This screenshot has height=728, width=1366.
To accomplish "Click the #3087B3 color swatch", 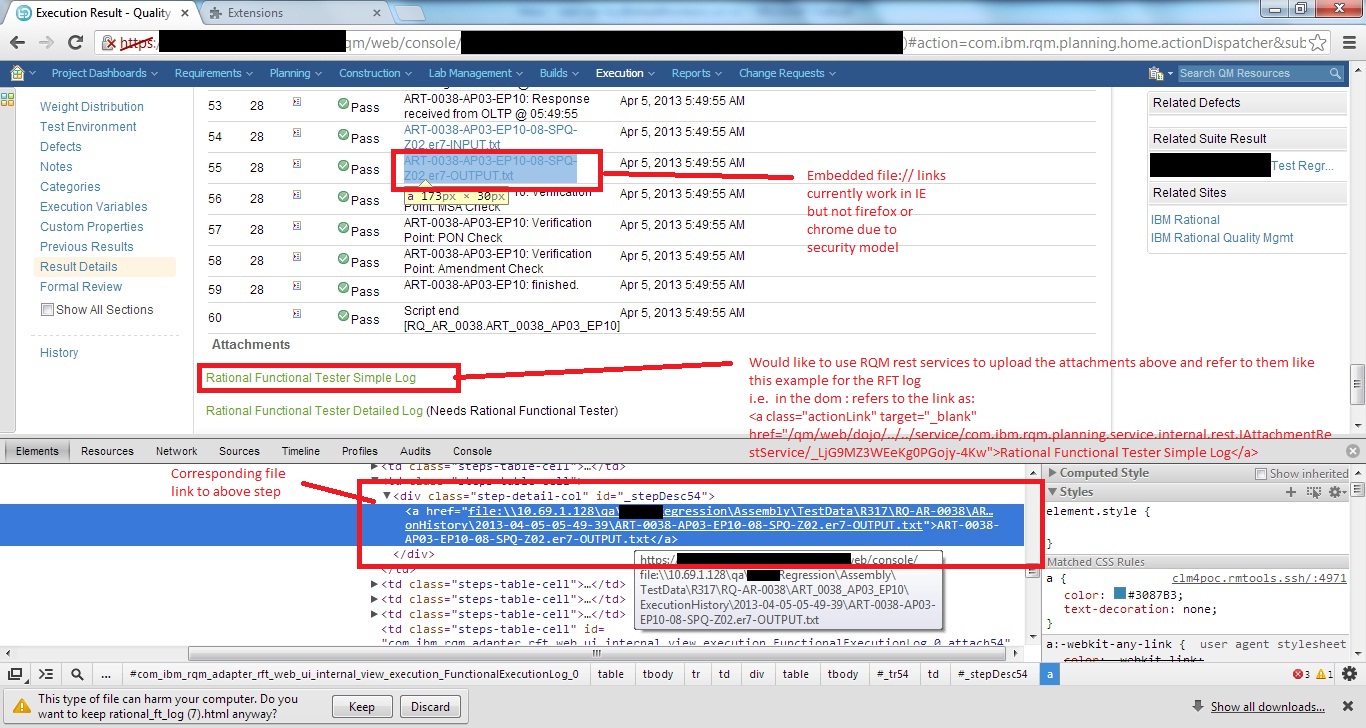I will tap(1119, 594).
